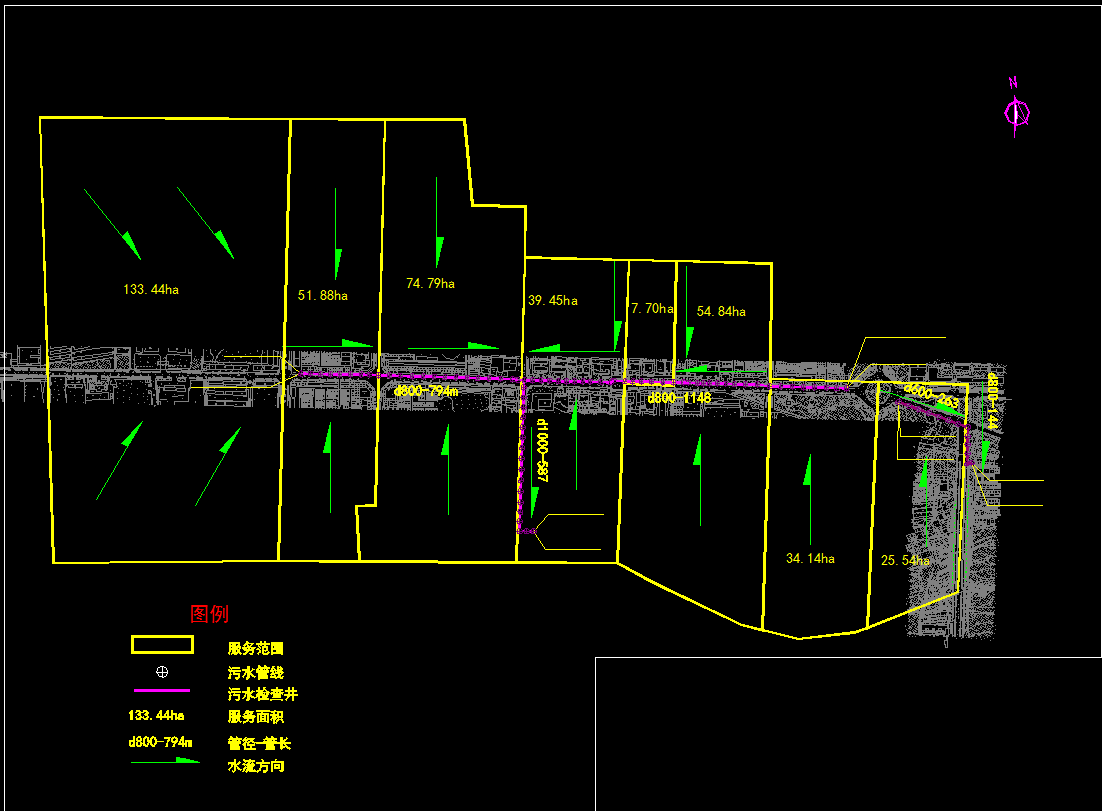Click the 34.14ha area label
The width and height of the screenshot is (1102, 811).
[810, 559]
